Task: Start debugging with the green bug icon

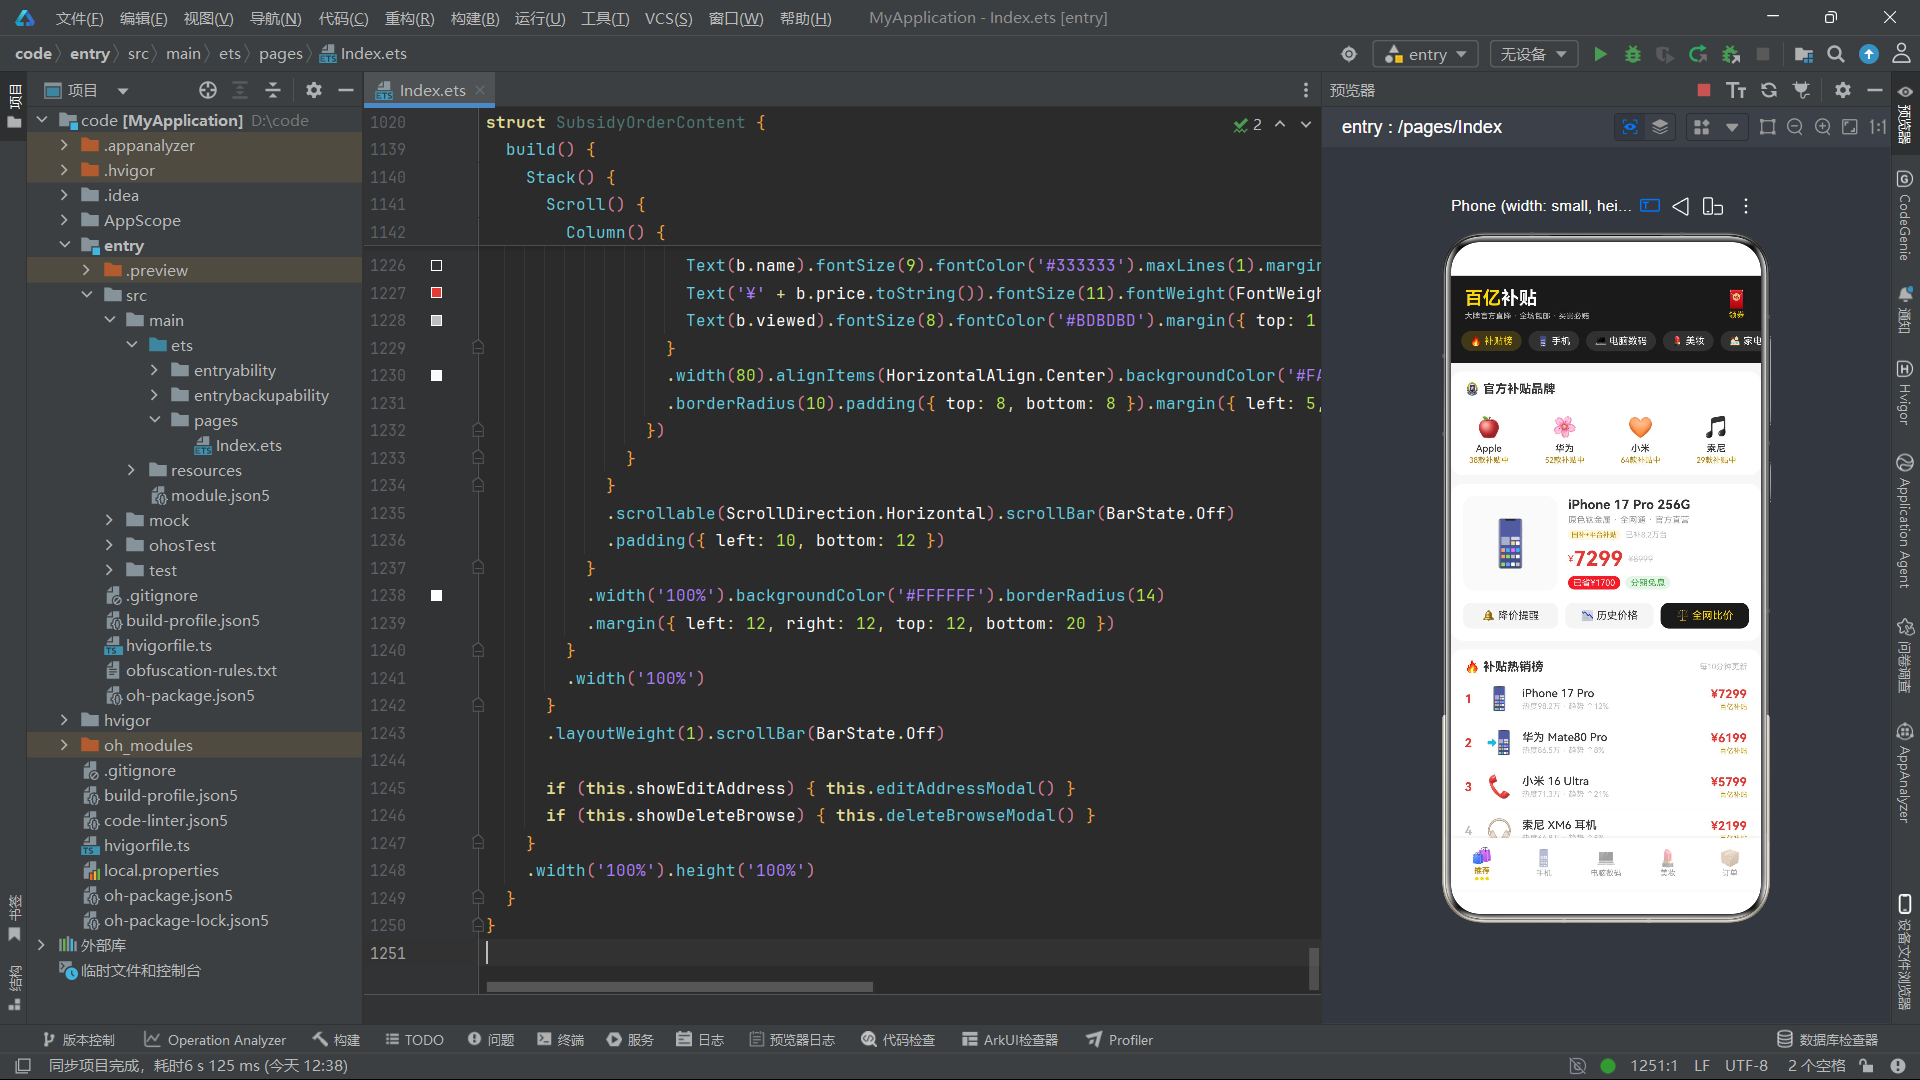Action: click(x=1632, y=54)
